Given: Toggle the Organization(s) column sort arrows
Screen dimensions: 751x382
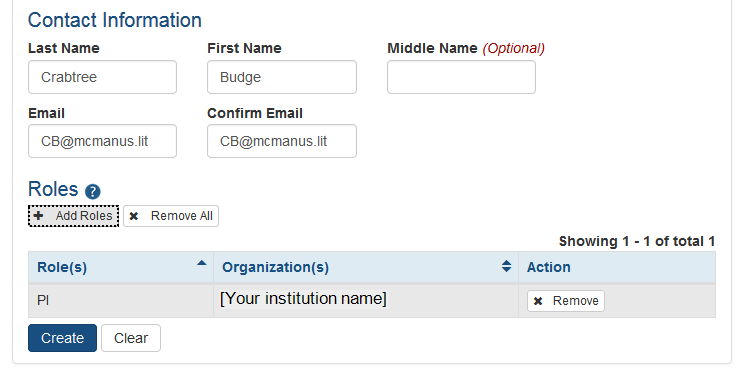Looking at the screenshot, I should 506,266.
